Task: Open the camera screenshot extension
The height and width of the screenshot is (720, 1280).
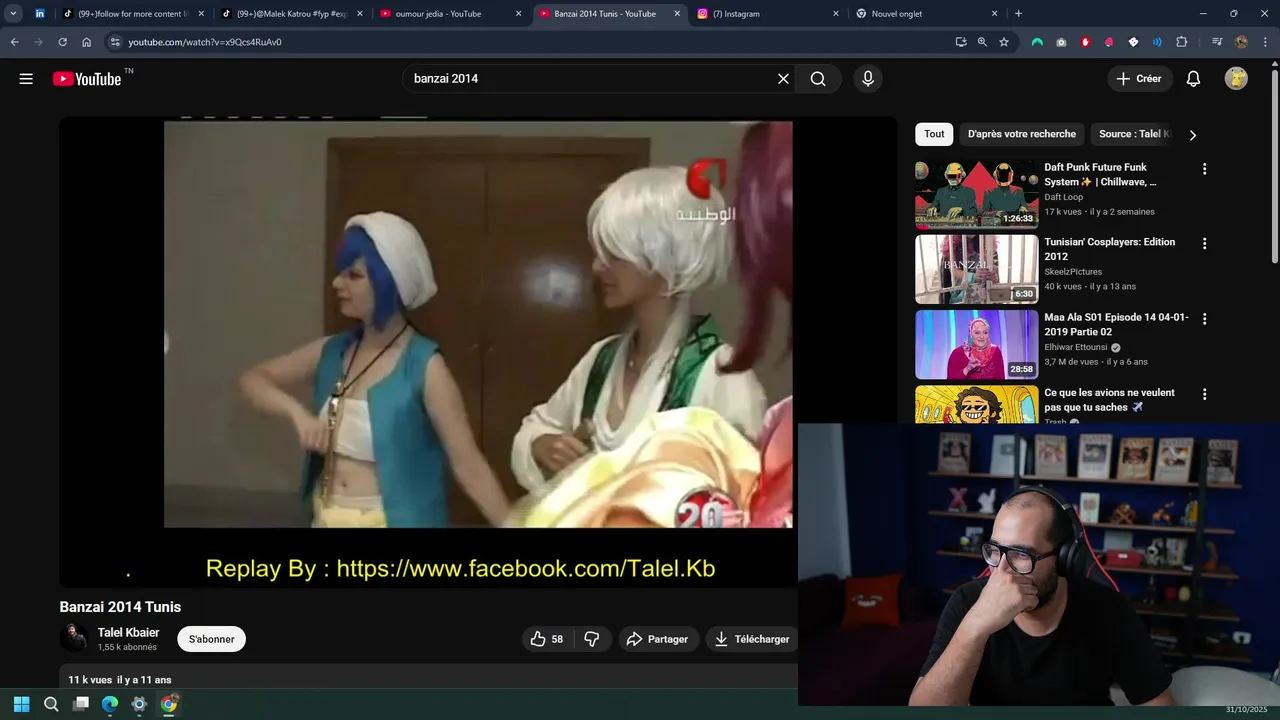Action: (x=1061, y=42)
